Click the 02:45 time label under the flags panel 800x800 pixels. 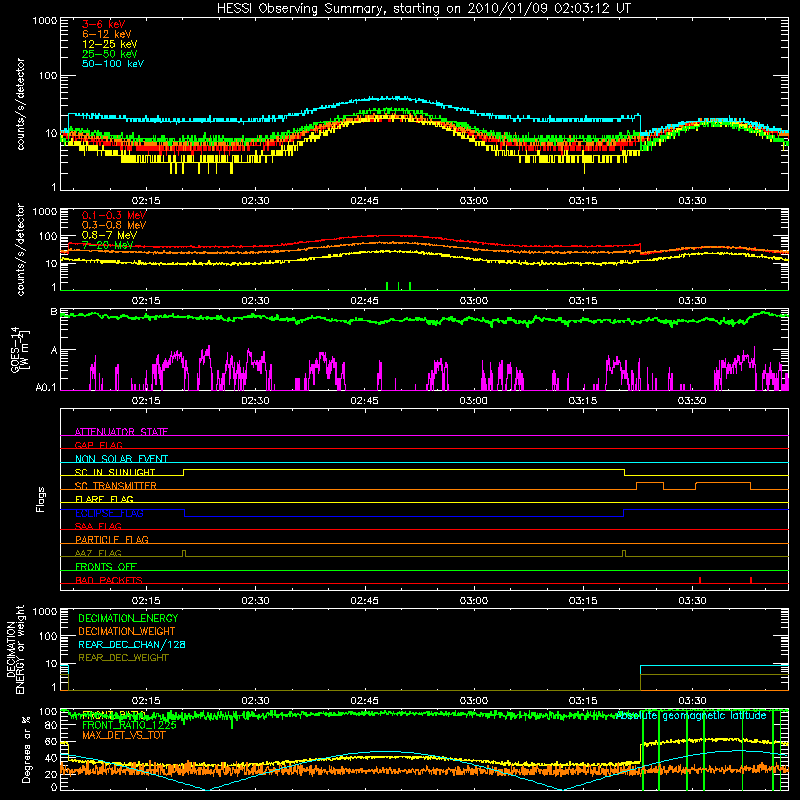[x=364, y=601]
